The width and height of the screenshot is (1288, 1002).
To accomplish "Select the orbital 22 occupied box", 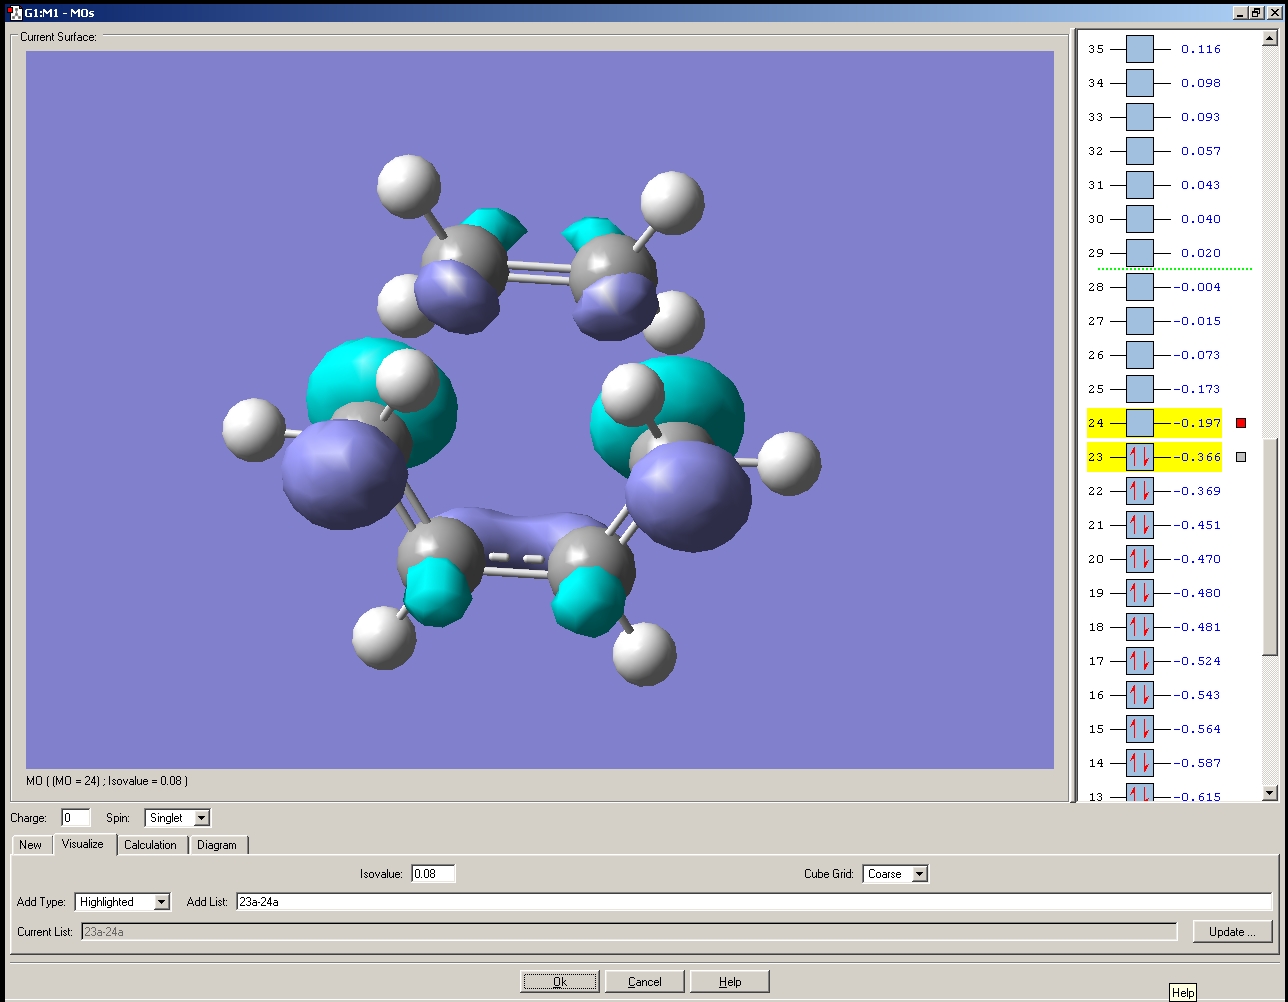I will (x=1139, y=491).
